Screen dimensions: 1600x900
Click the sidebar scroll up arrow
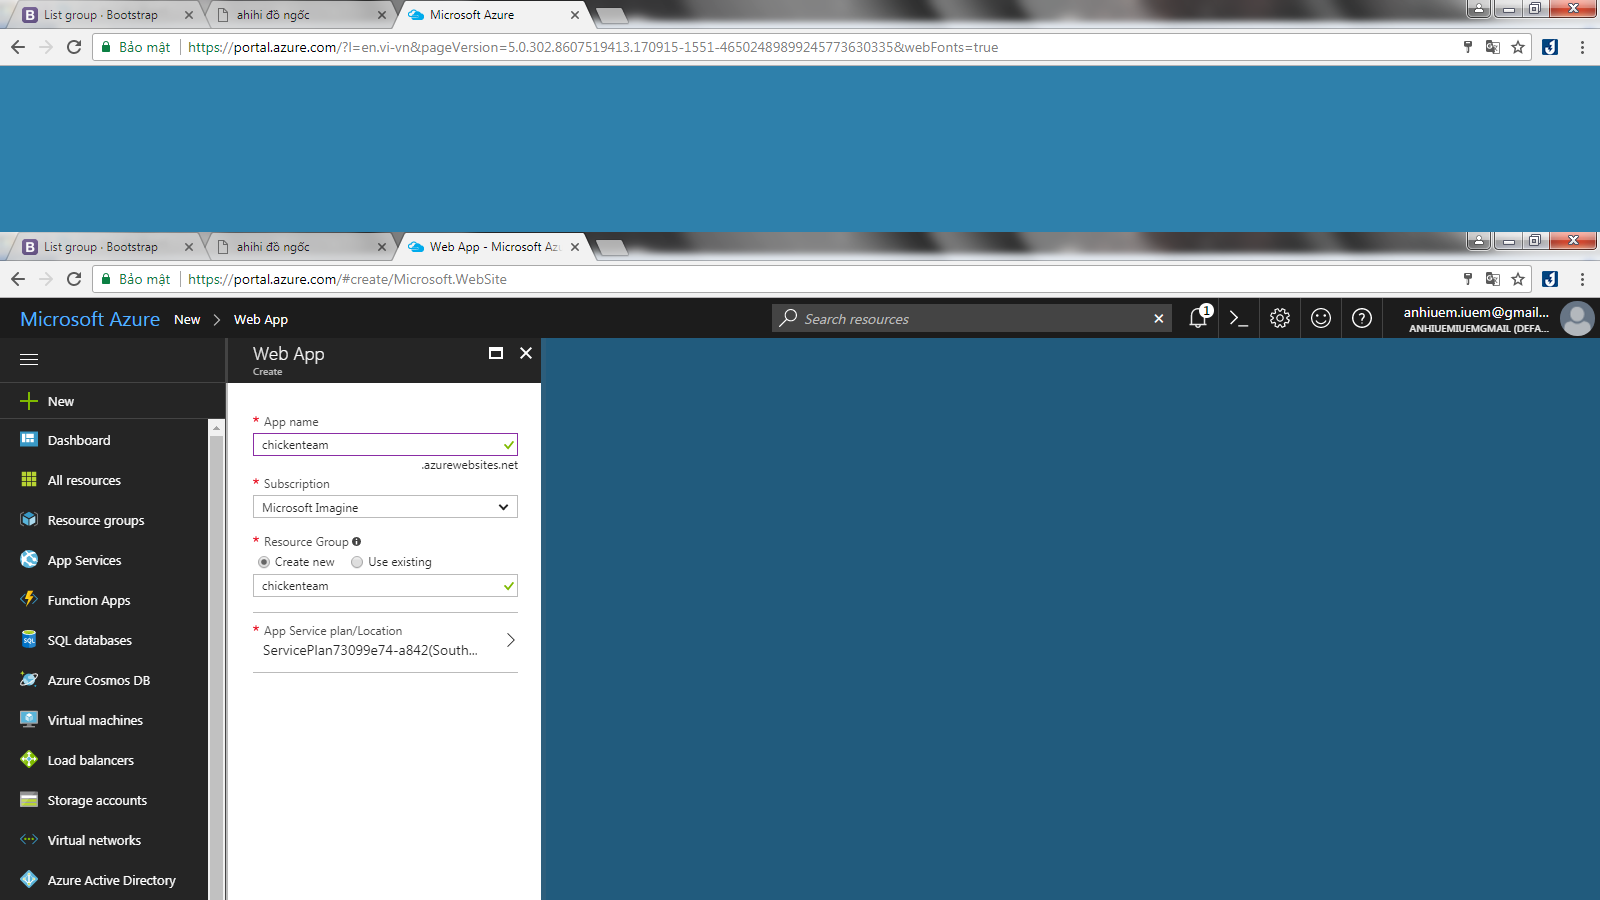[x=216, y=427]
